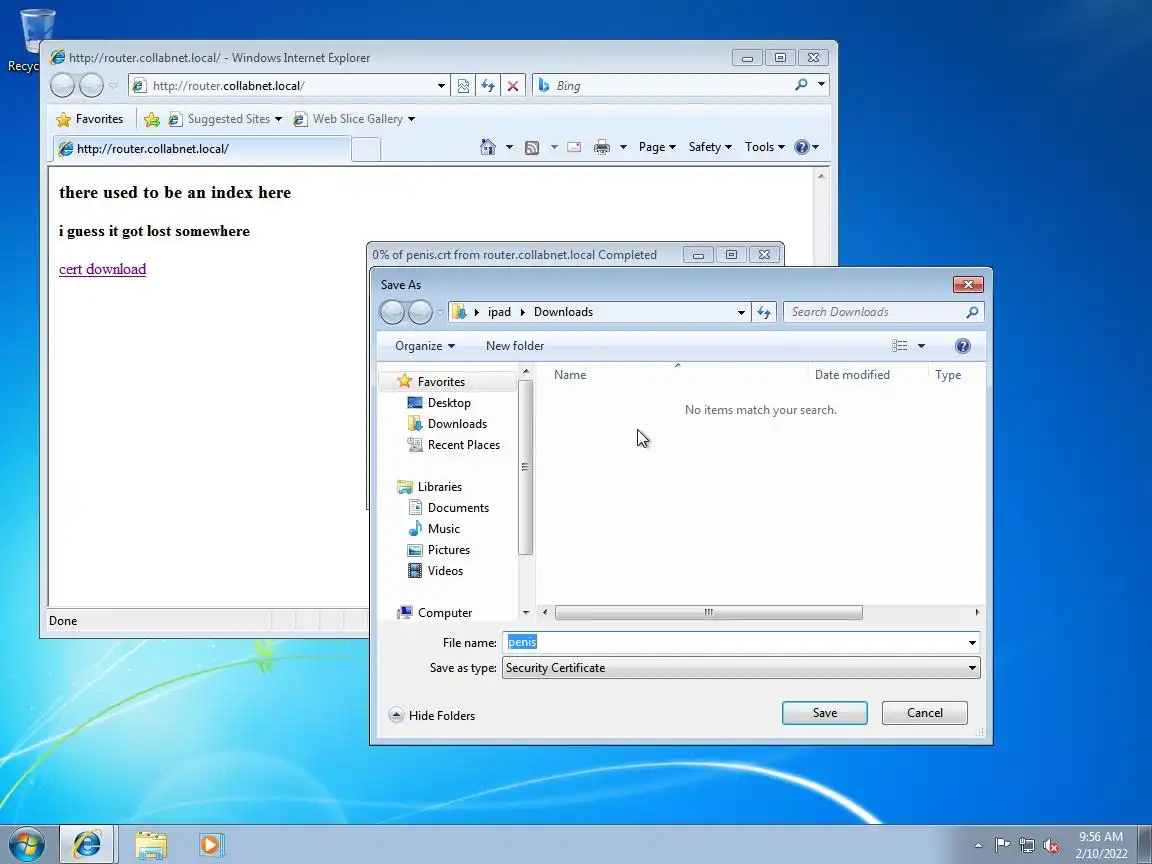Click the Print icon in IE toolbar
Viewport: 1152px width, 864px height.
(602, 147)
